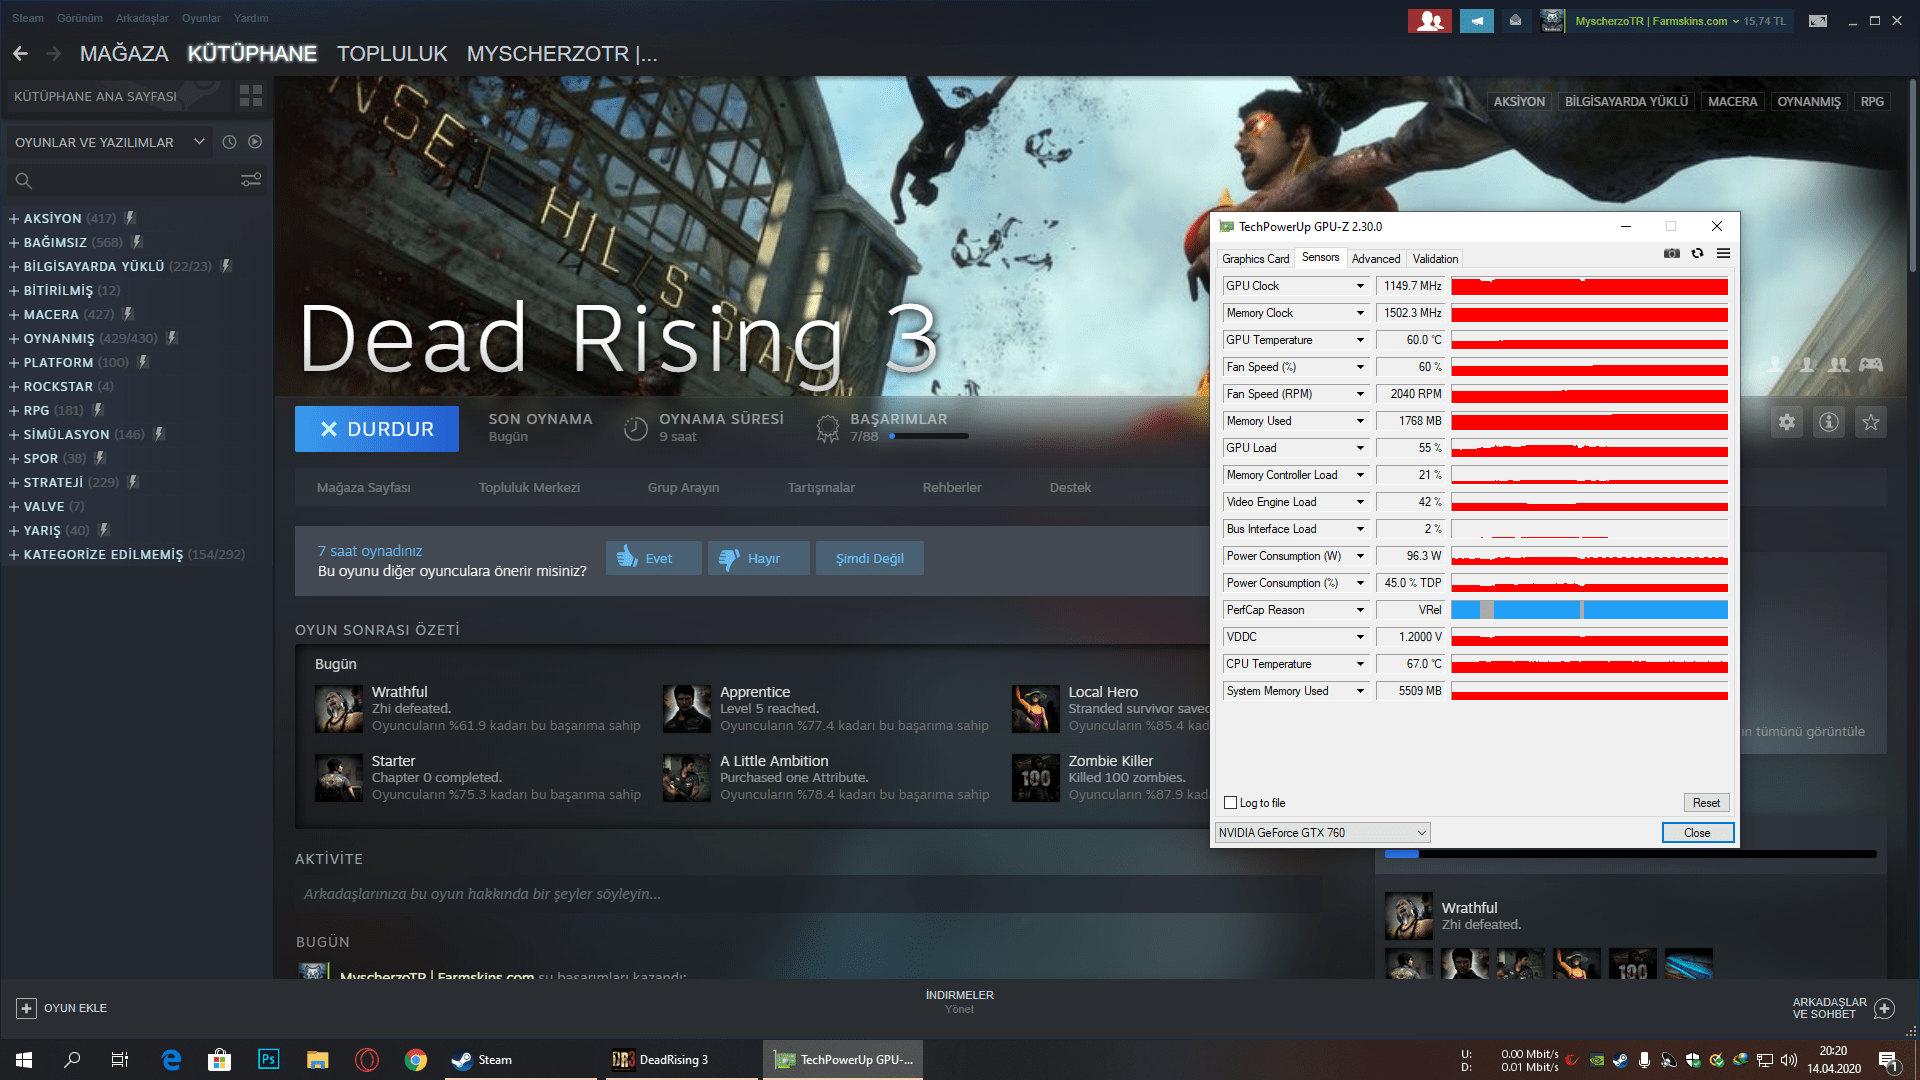Toggle the ready-to-play filter icon
Viewport: 1920px width, 1080px height.
pyautogui.click(x=255, y=142)
